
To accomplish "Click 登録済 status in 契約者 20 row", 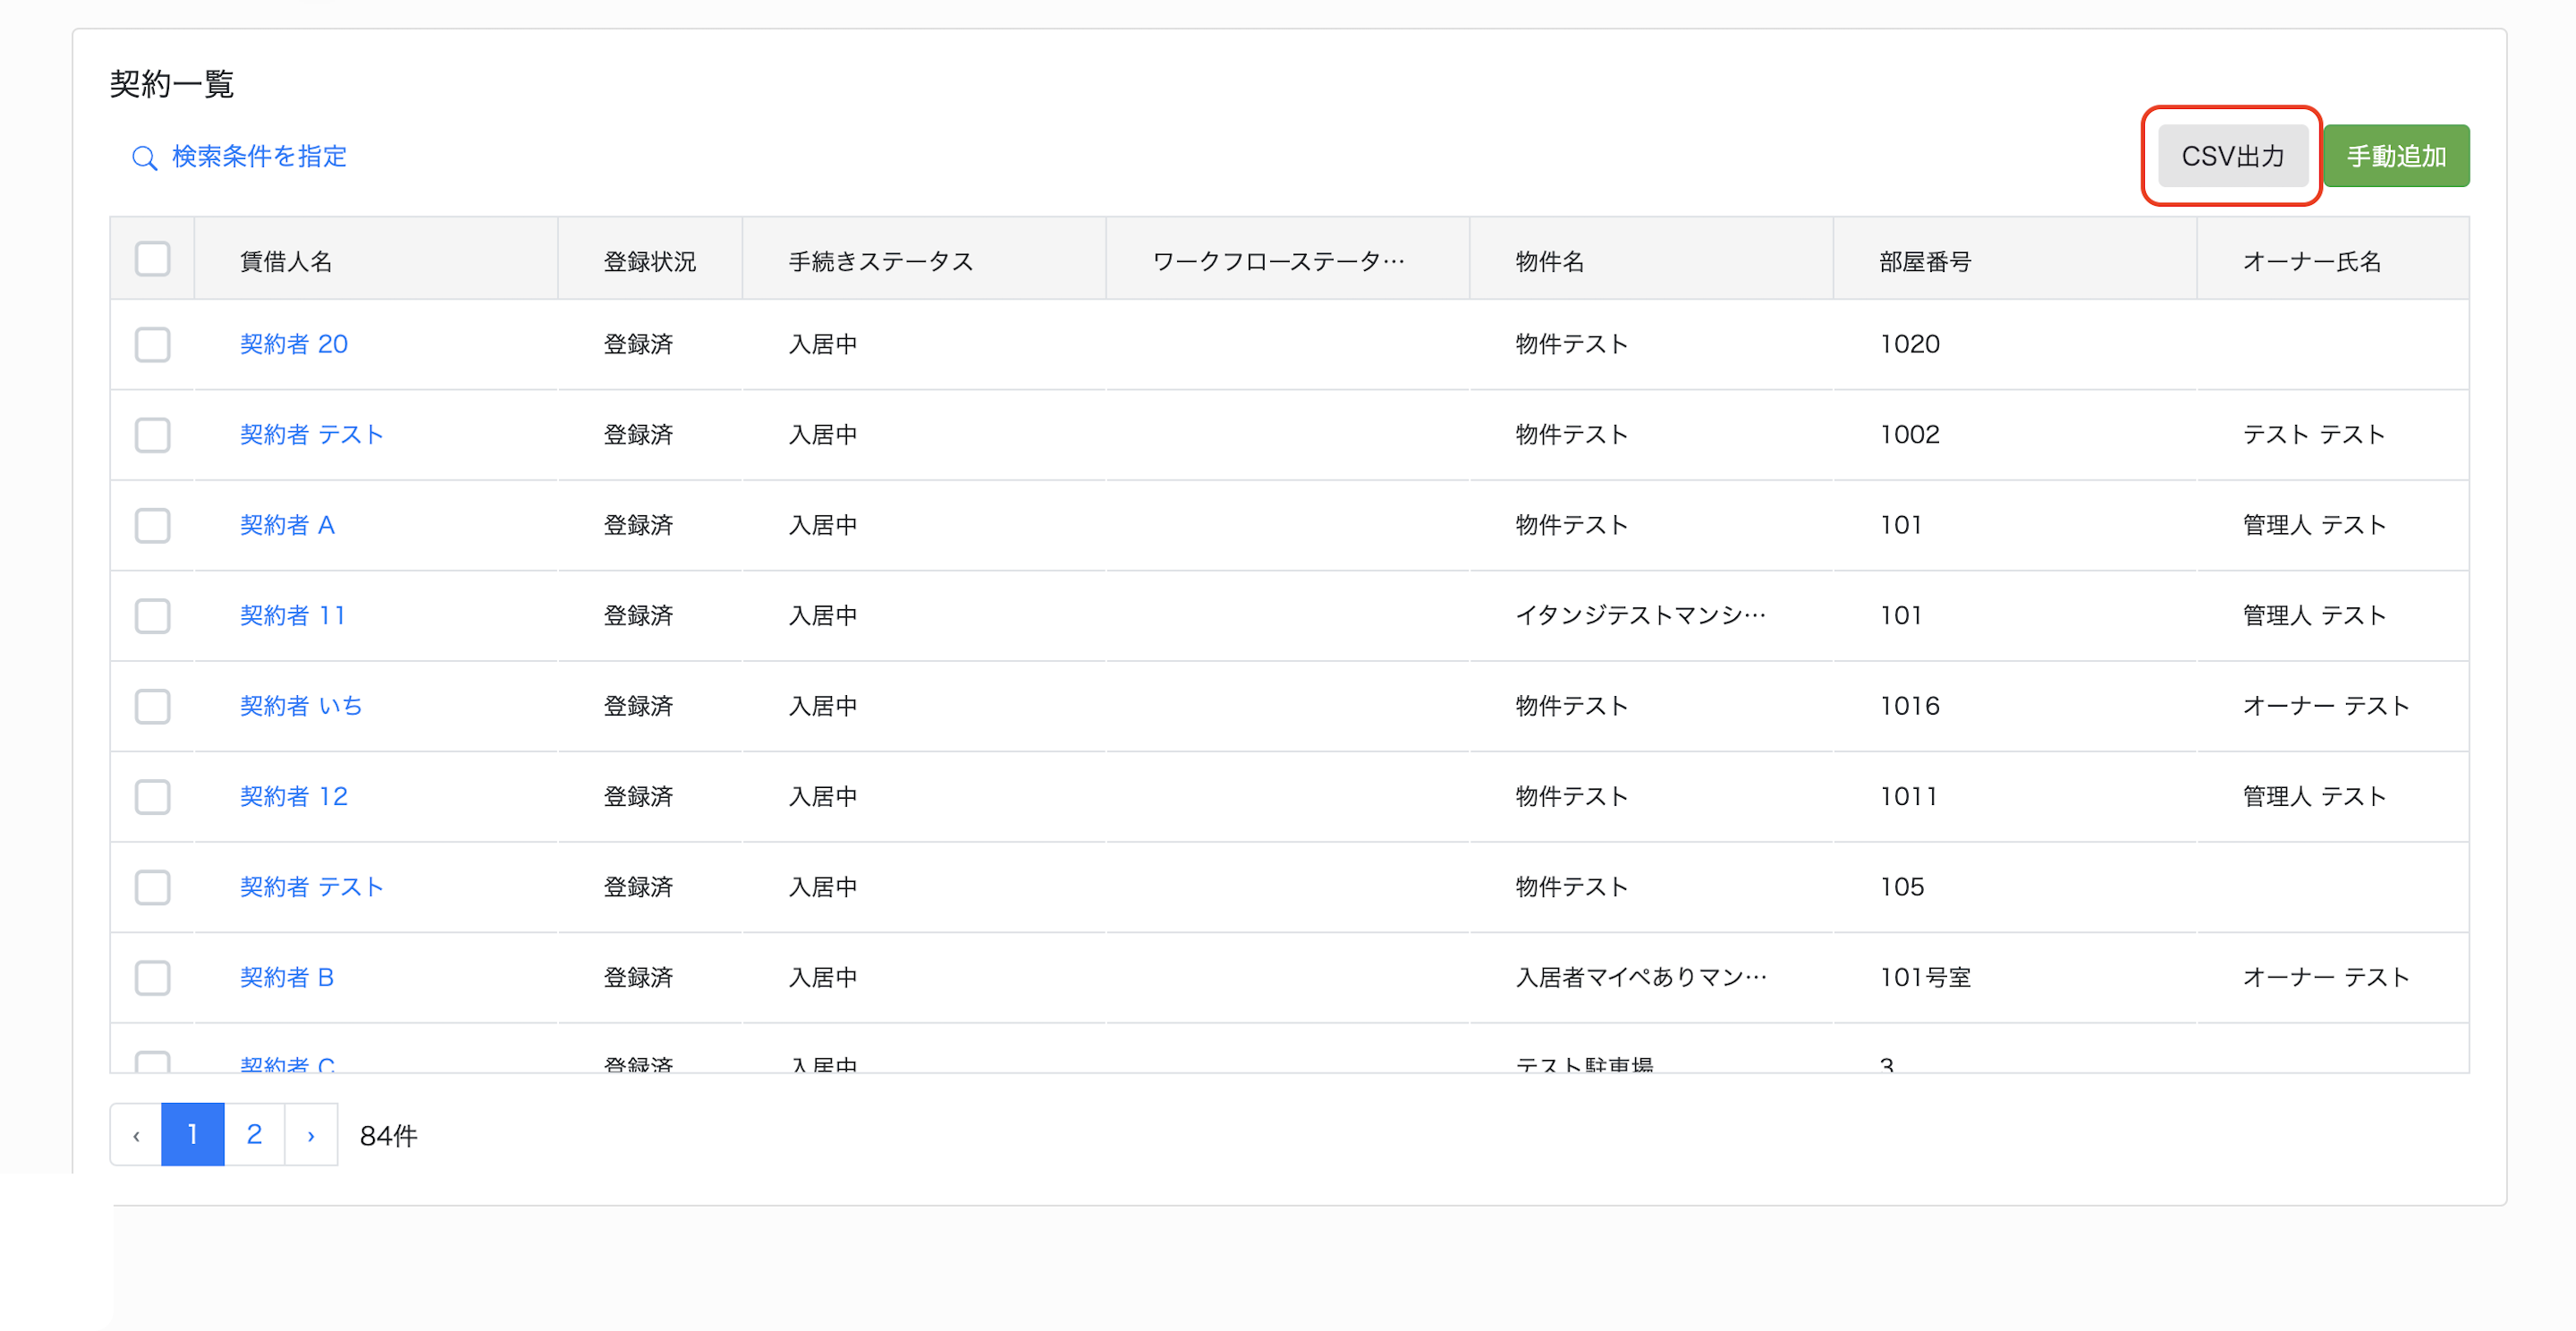I will pos(638,344).
